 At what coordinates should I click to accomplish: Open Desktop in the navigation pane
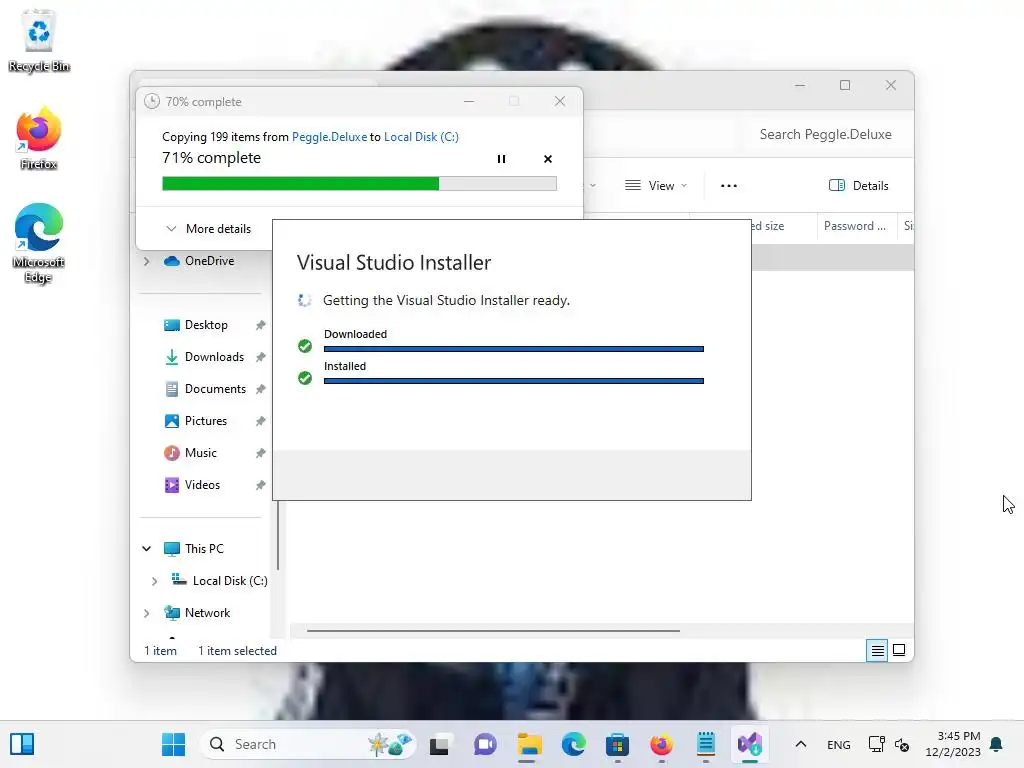tap(196, 325)
